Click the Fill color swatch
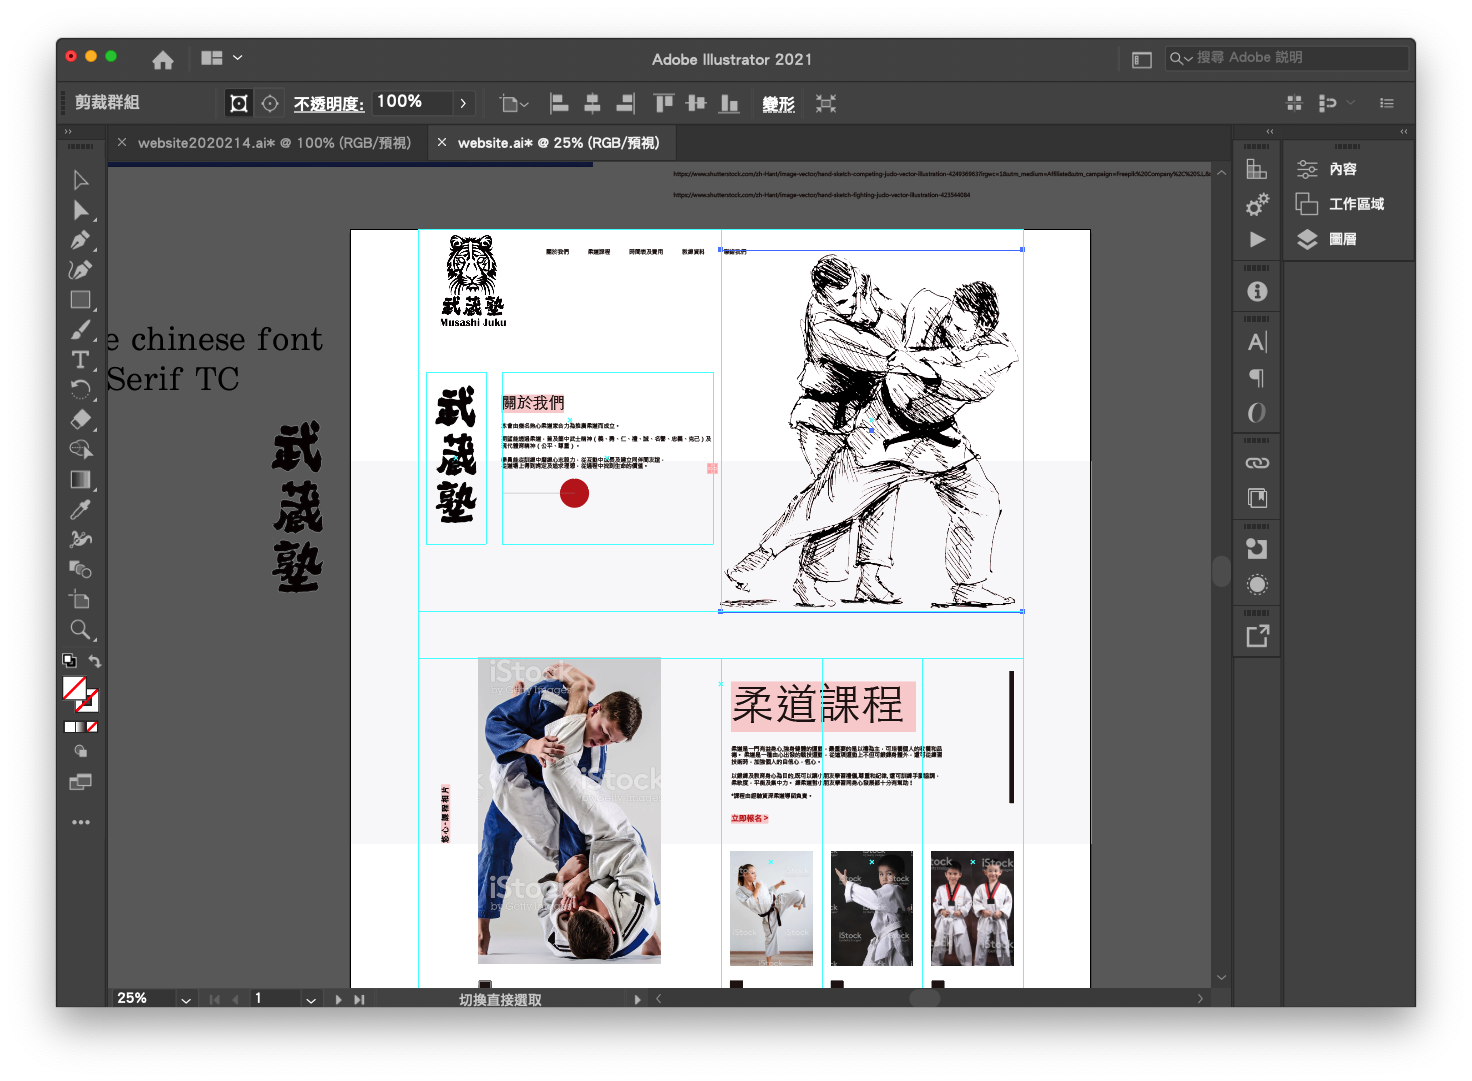The width and height of the screenshot is (1472, 1081). coord(74,688)
